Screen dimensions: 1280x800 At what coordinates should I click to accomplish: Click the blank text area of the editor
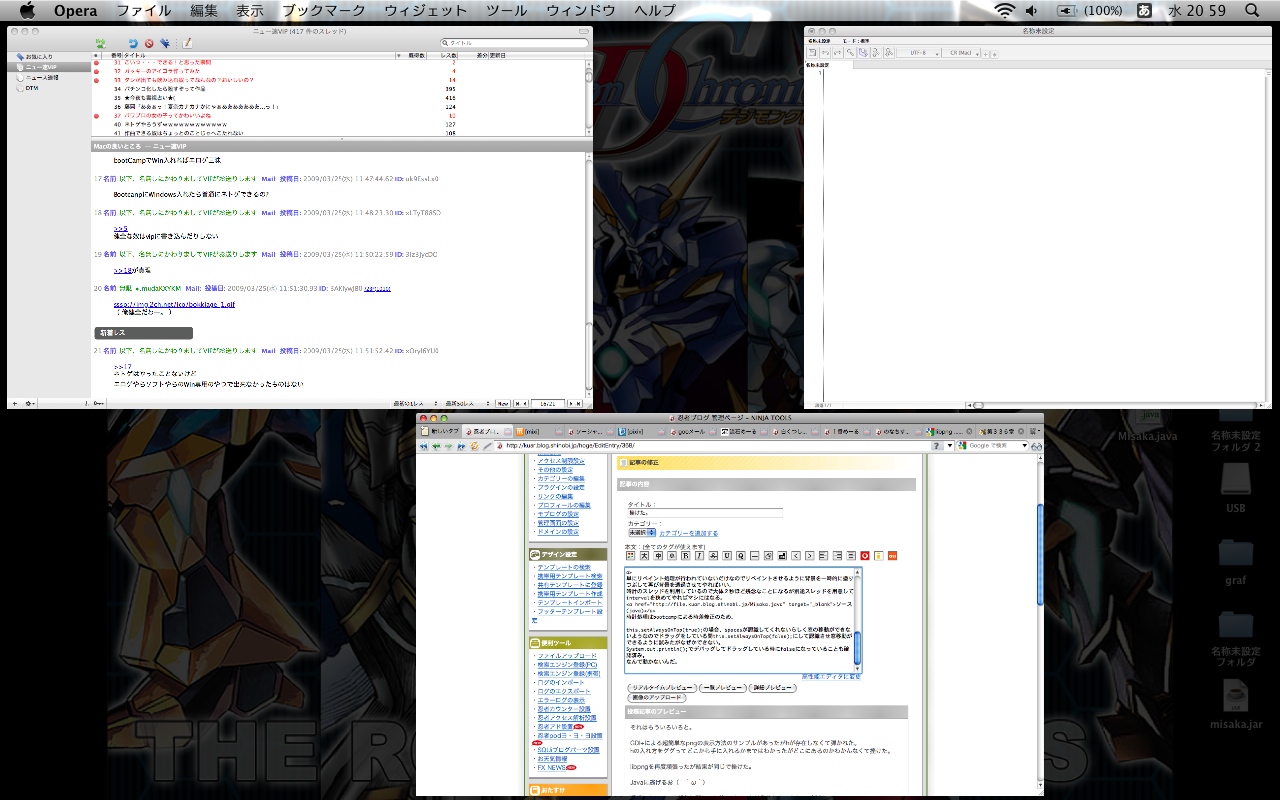(x=1046, y=234)
